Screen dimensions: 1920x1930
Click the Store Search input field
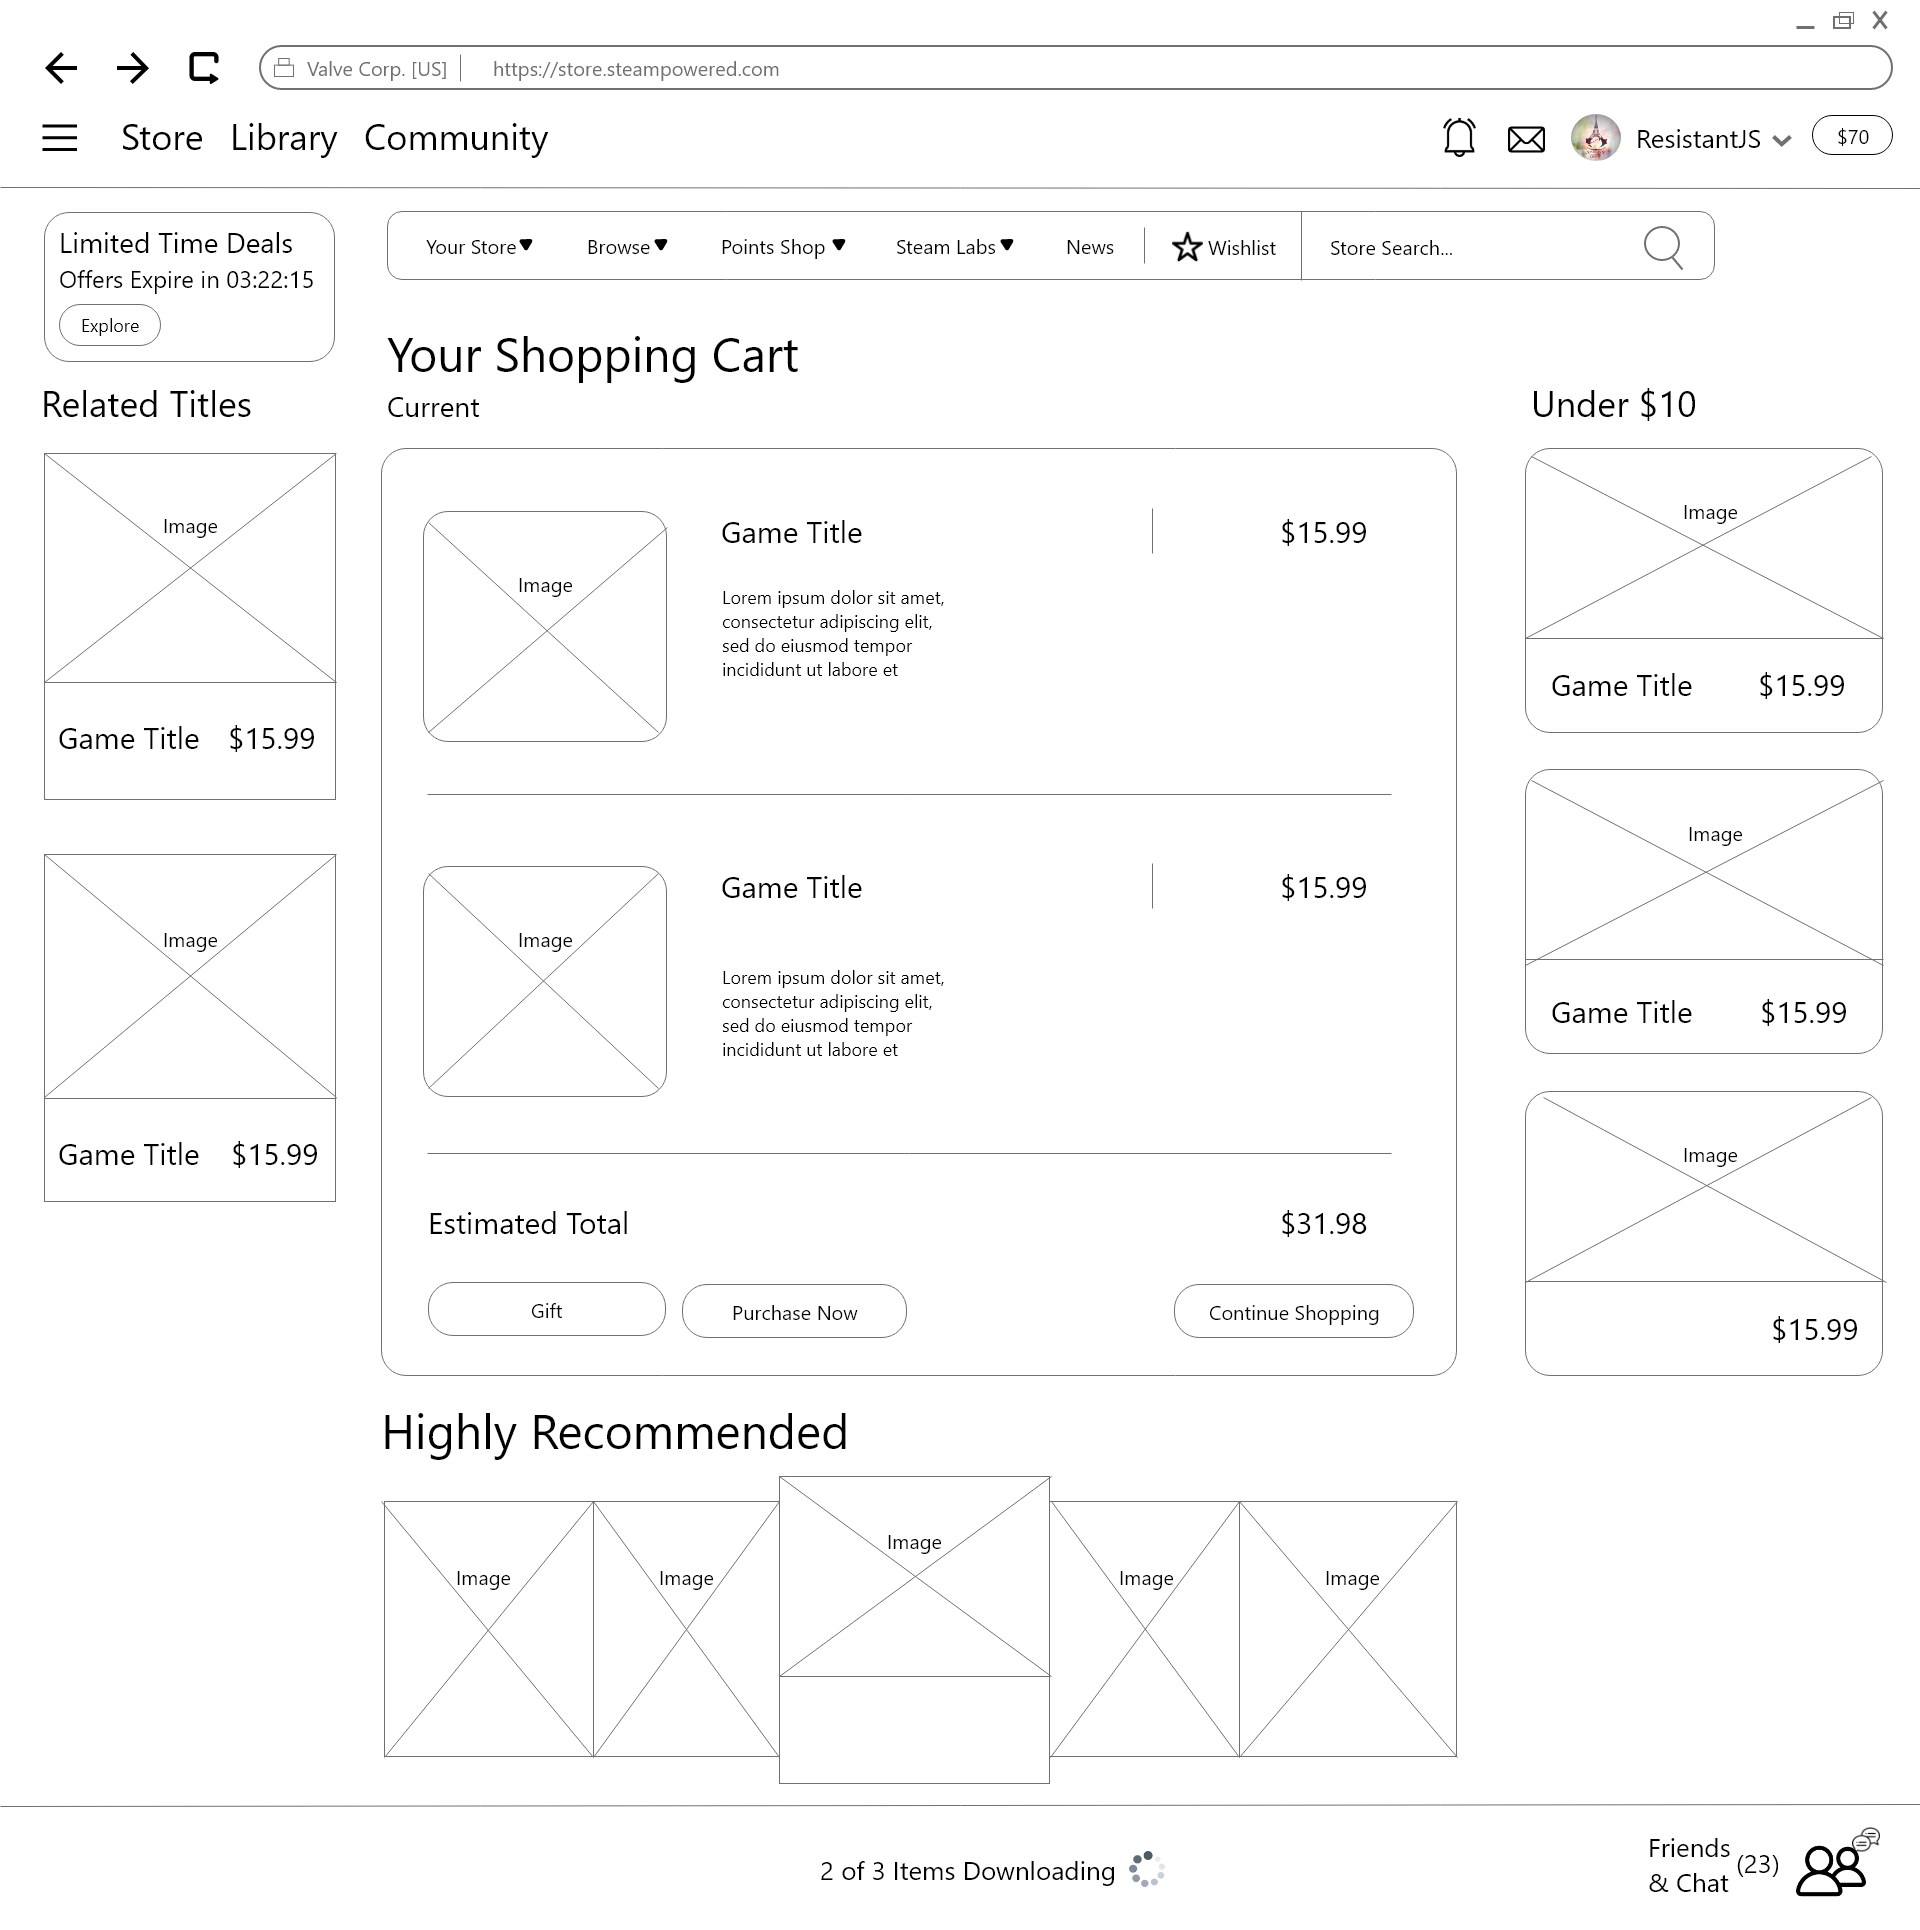point(1470,247)
